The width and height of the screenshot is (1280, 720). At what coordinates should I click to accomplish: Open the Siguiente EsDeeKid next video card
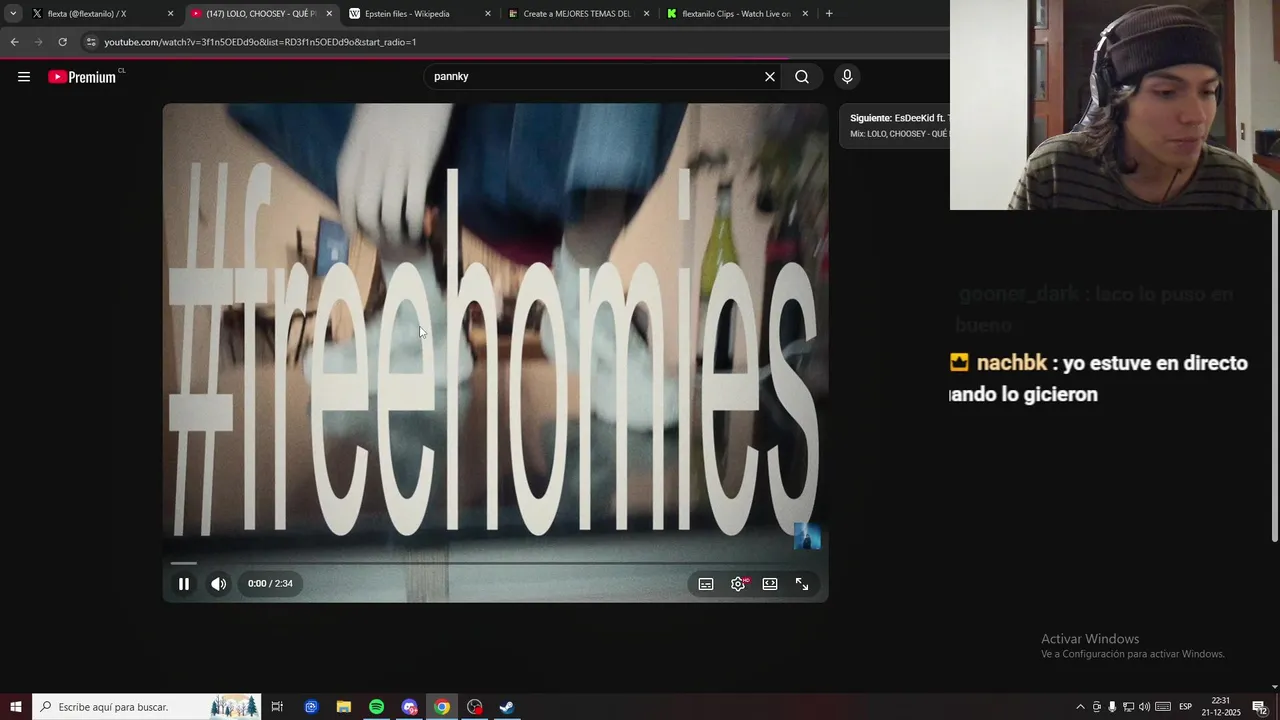pyautogui.click(x=897, y=125)
